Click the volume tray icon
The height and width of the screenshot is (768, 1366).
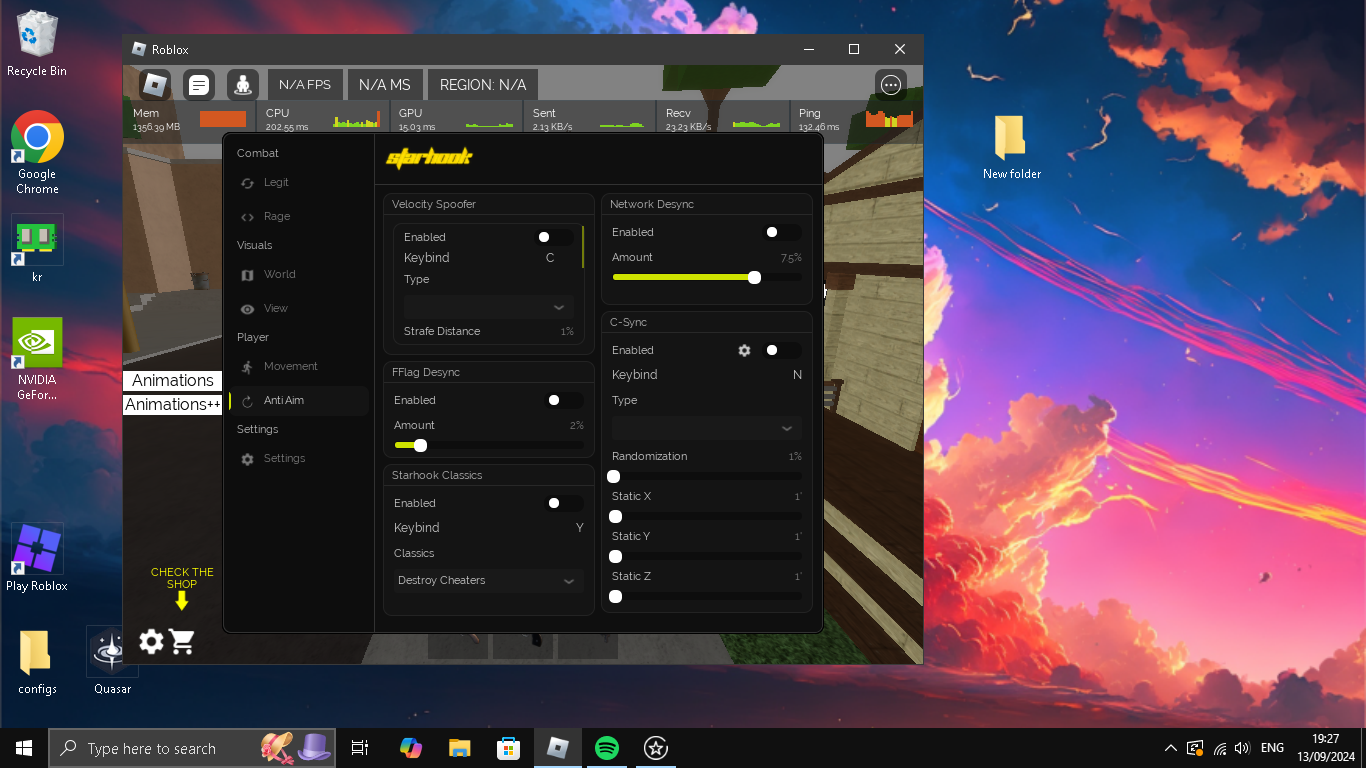point(1242,748)
